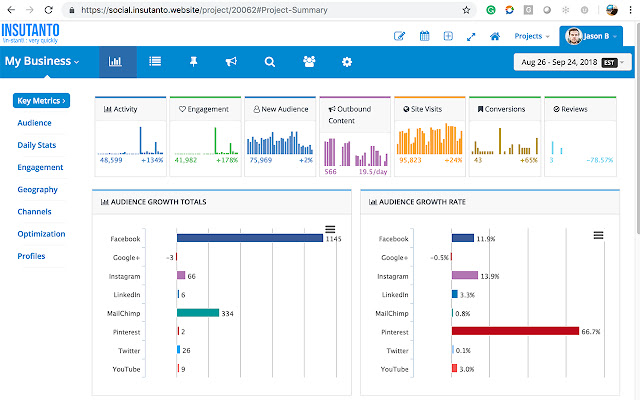
Task: Reload the page with the refresh icon
Action: click(x=49, y=10)
